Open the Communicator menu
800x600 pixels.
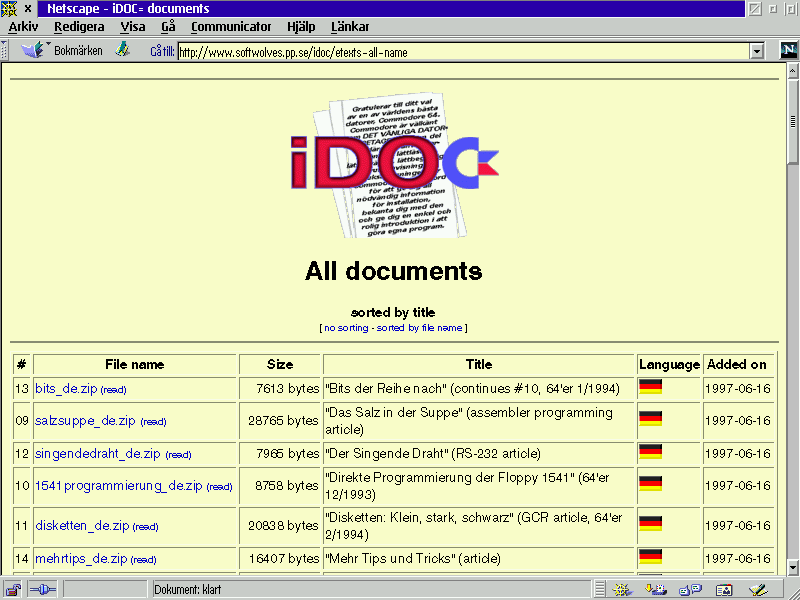(230, 27)
